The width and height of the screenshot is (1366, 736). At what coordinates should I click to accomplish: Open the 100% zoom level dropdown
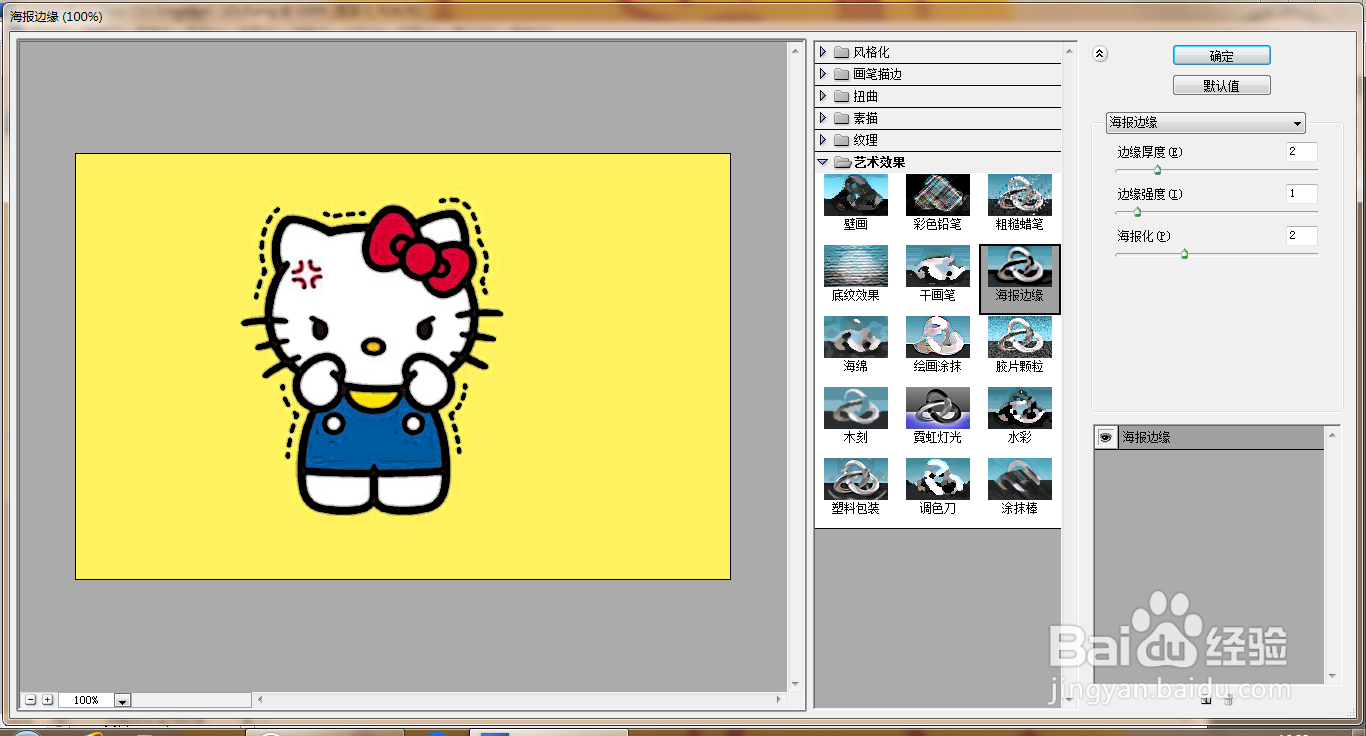click(x=123, y=701)
